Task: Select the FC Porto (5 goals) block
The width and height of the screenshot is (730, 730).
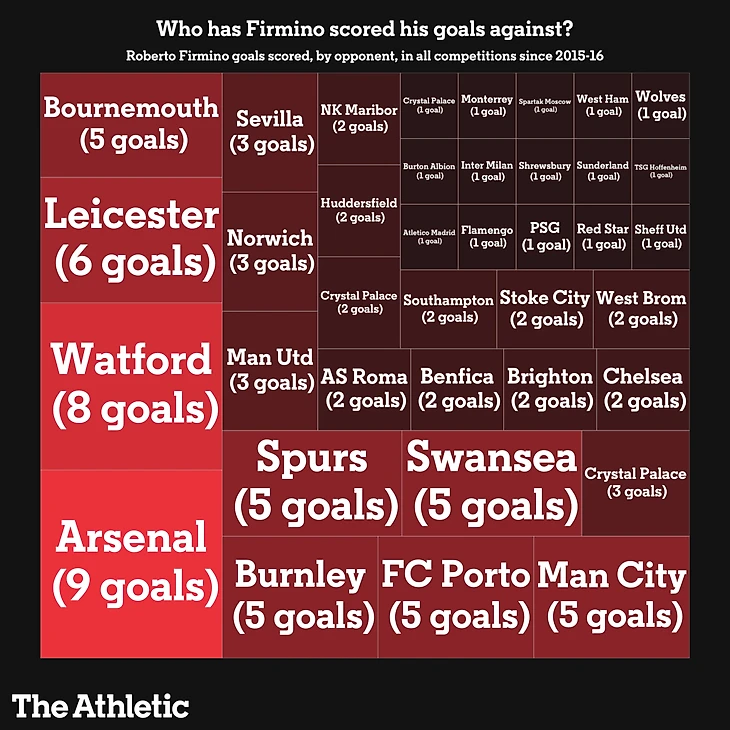Action: pyautogui.click(x=455, y=596)
